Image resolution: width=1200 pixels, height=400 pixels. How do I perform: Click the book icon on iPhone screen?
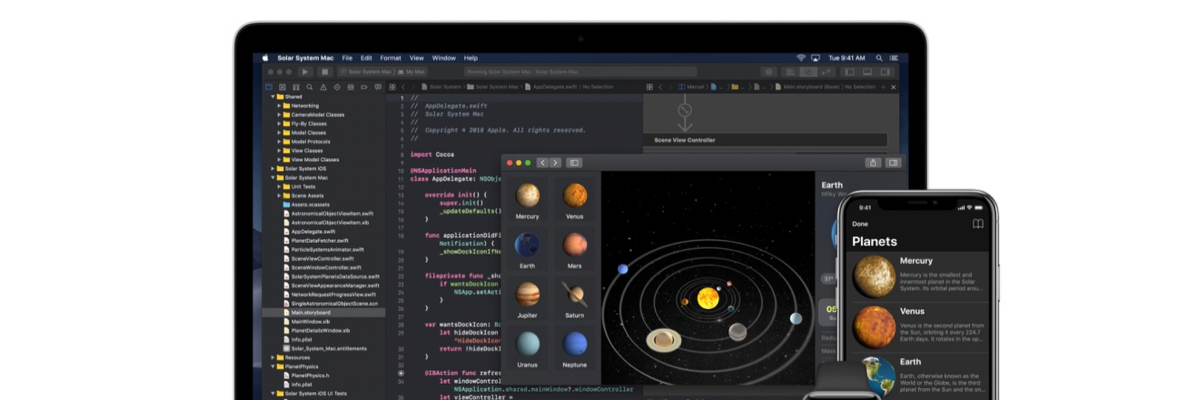click(978, 223)
